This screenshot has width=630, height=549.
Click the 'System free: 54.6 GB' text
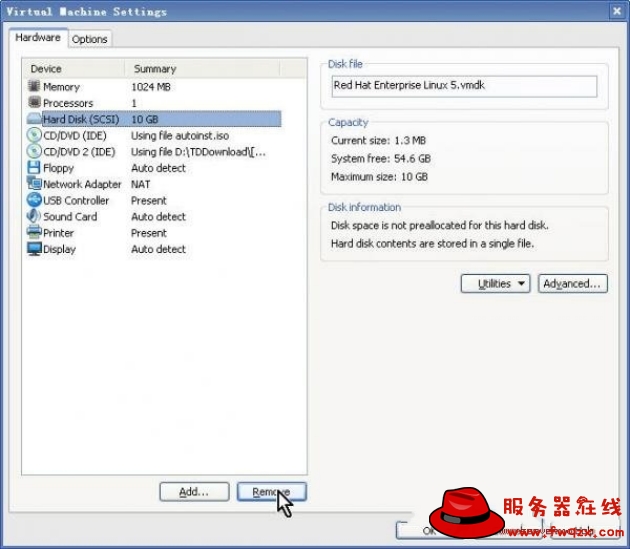(380, 158)
